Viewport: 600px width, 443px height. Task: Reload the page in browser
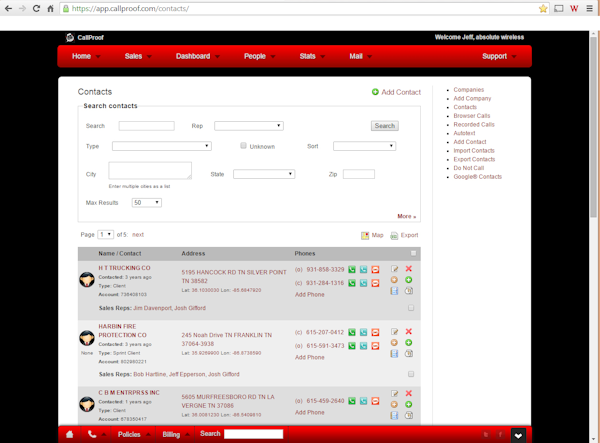tap(36, 8)
